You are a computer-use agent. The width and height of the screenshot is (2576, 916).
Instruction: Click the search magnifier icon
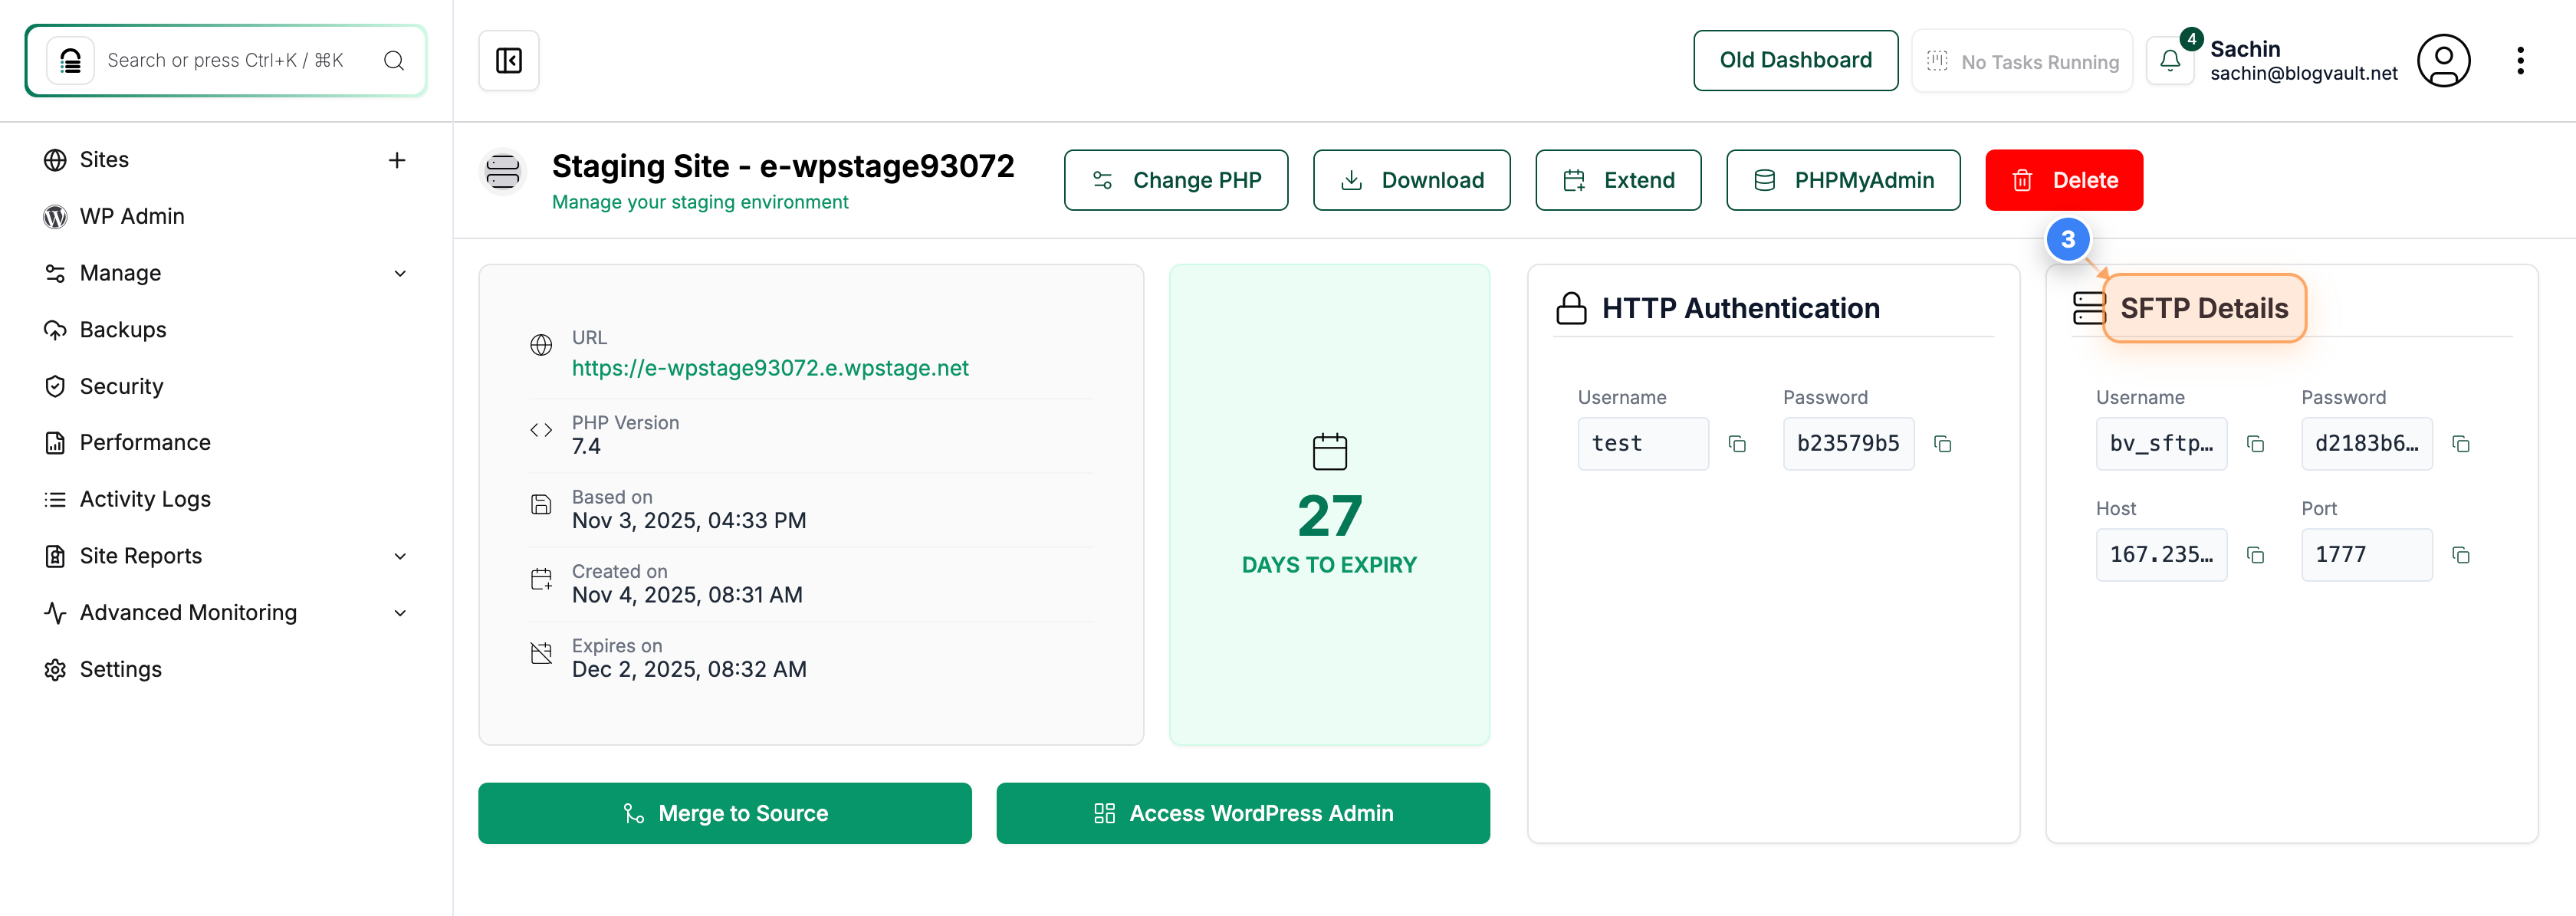coord(394,60)
